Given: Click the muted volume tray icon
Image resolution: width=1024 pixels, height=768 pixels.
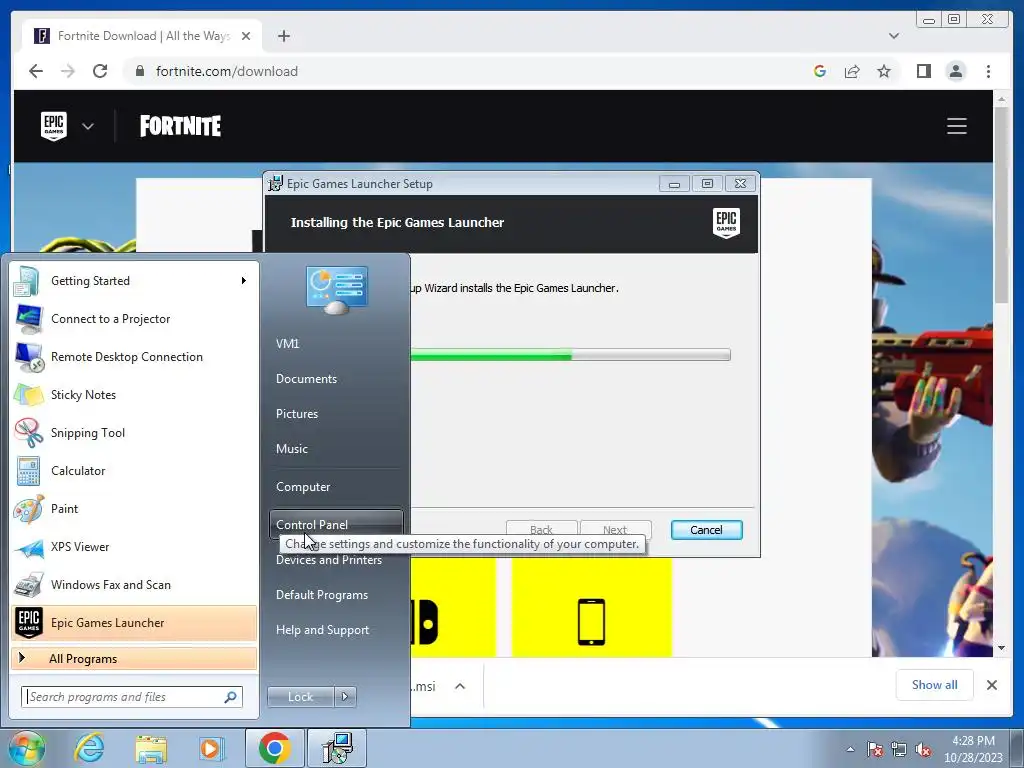Looking at the screenshot, I should pos(923,749).
